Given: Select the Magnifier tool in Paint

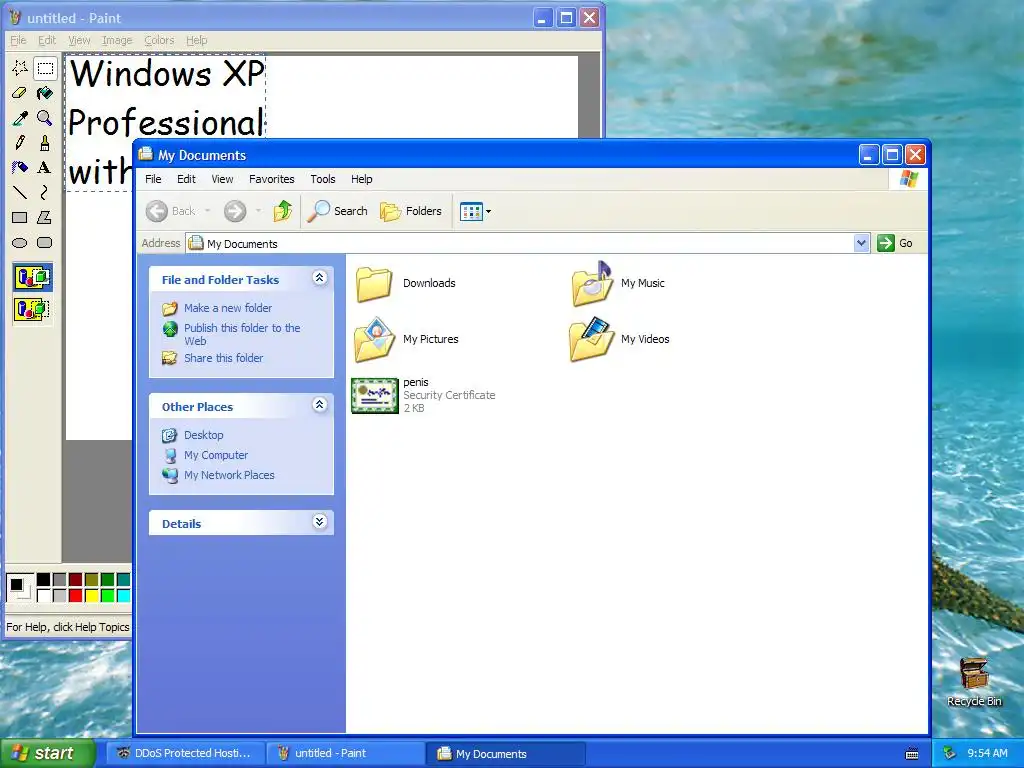Looking at the screenshot, I should click(45, 118).
